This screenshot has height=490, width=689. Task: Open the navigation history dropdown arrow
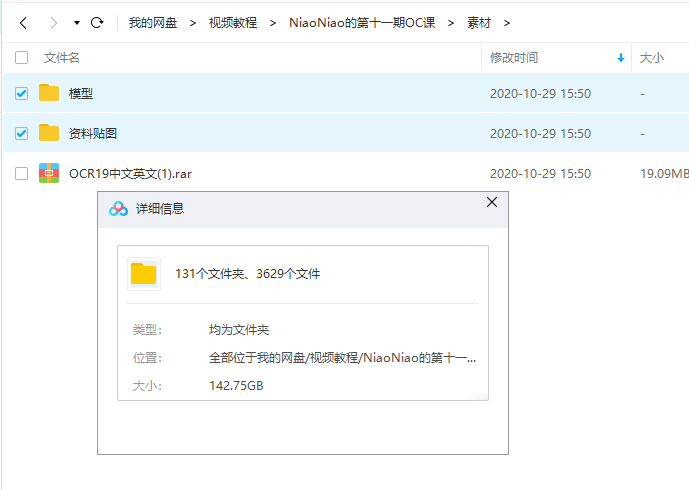77,22
